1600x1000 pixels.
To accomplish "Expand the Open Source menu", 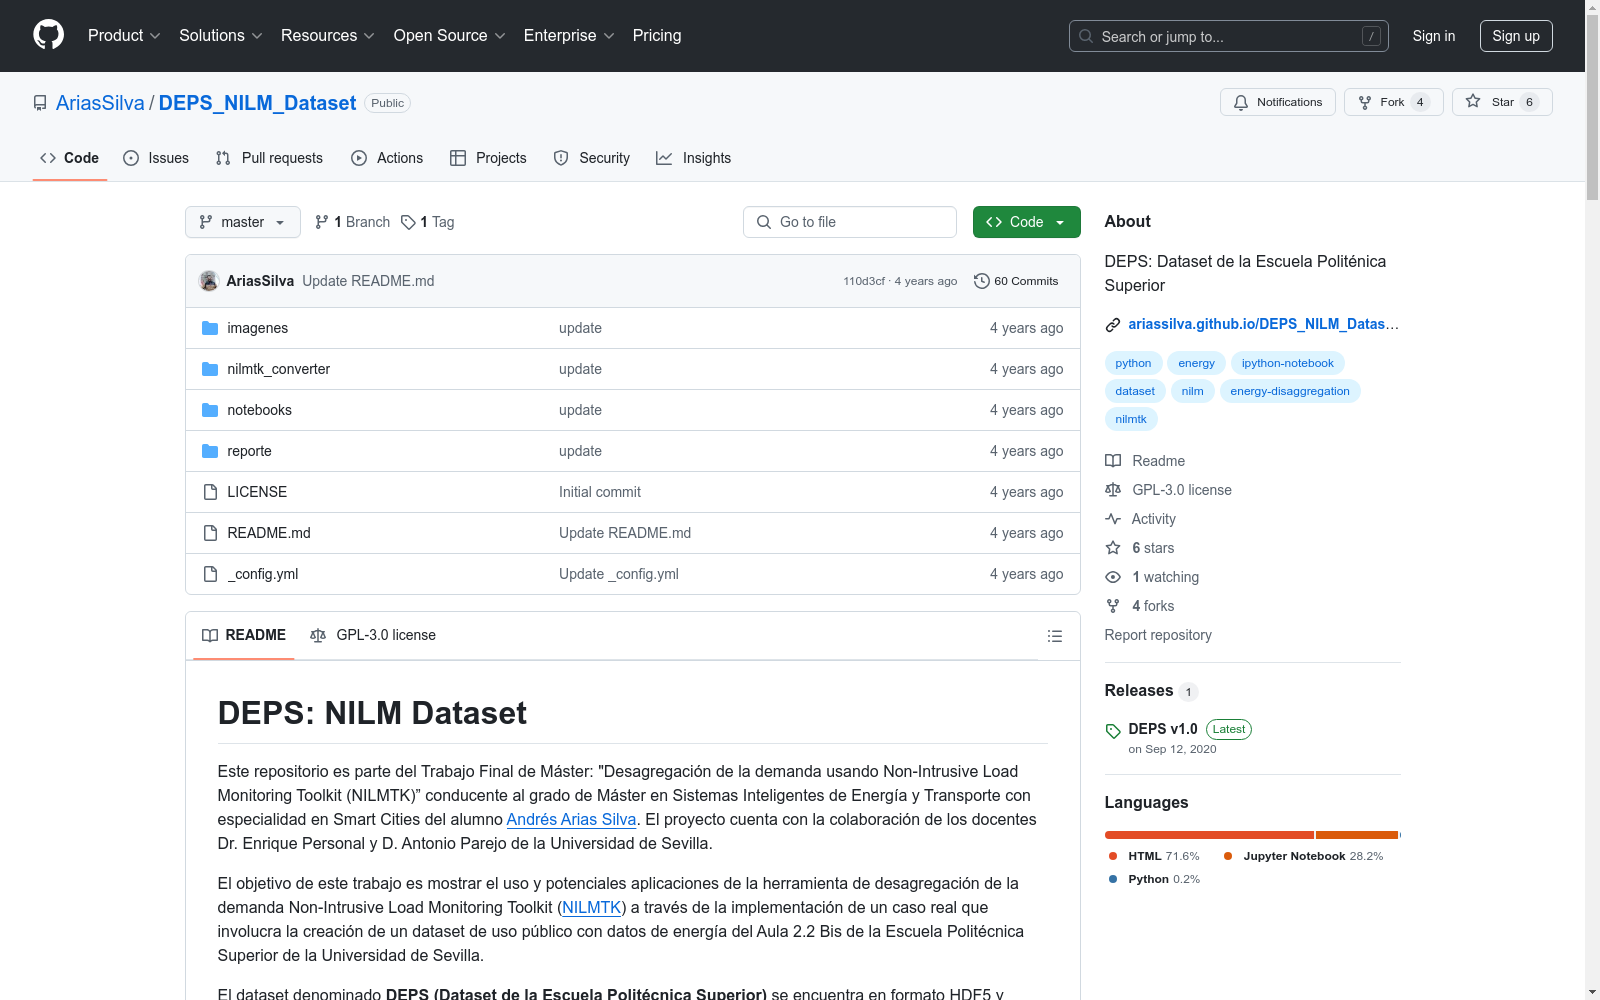I will point(450,36).
